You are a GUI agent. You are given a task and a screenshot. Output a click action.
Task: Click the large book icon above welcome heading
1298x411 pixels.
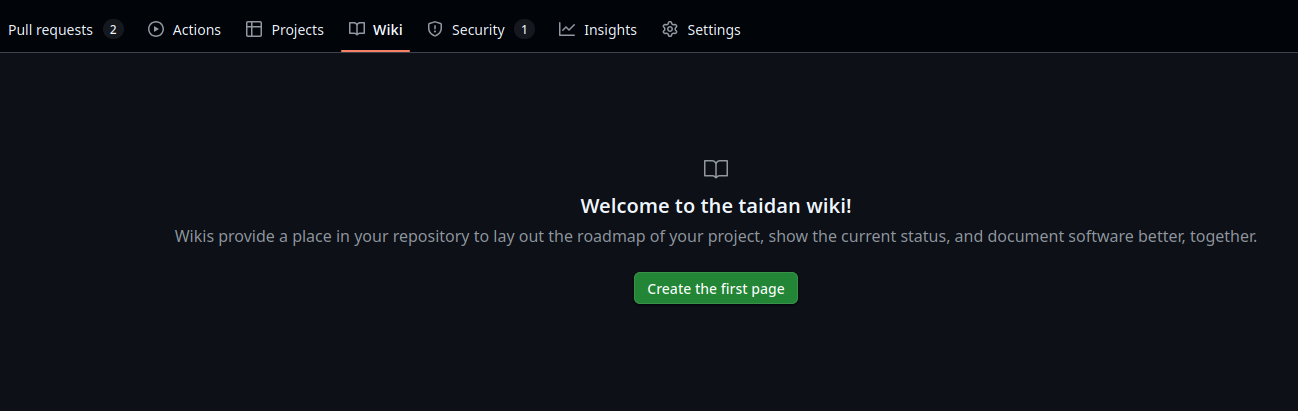[x=716, y=169]
